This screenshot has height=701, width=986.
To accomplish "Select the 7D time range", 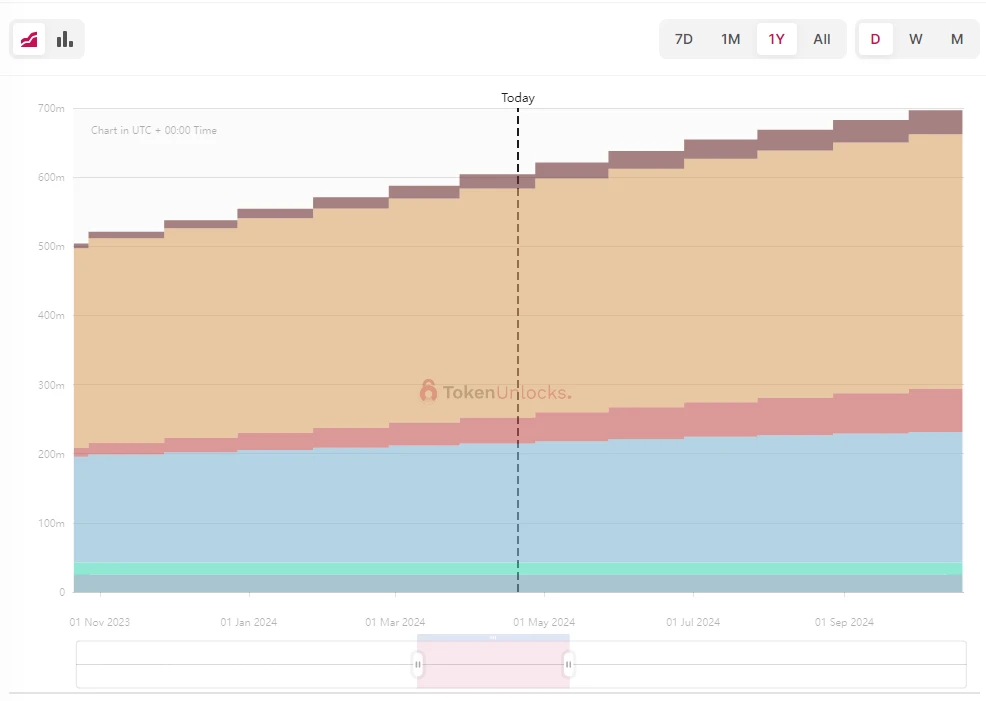I will point(684,39).
